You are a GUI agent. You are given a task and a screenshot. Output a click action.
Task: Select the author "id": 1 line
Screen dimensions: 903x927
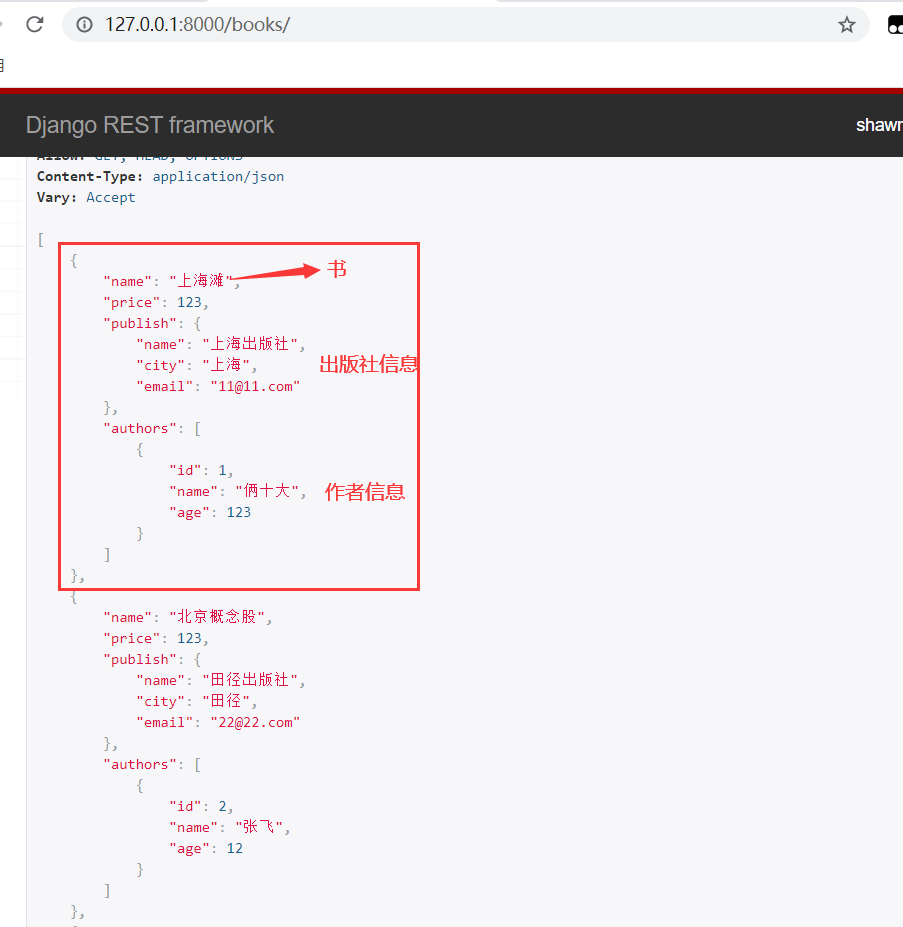[x=201, y=471]
